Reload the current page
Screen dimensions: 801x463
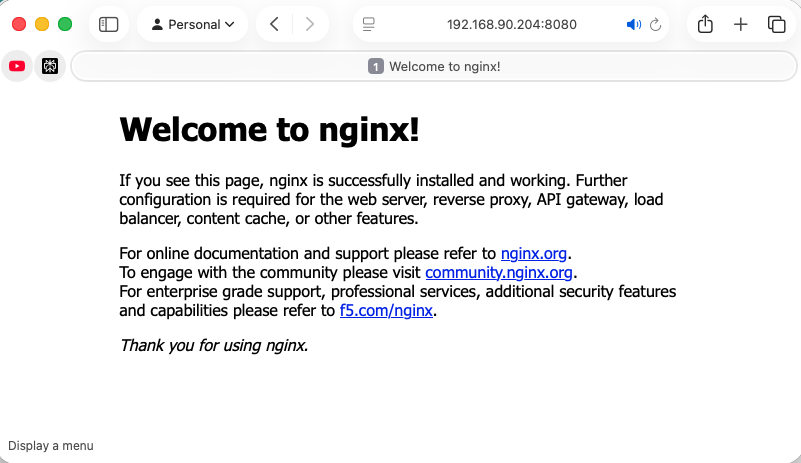pyautogui.click(x=656, y=24)
